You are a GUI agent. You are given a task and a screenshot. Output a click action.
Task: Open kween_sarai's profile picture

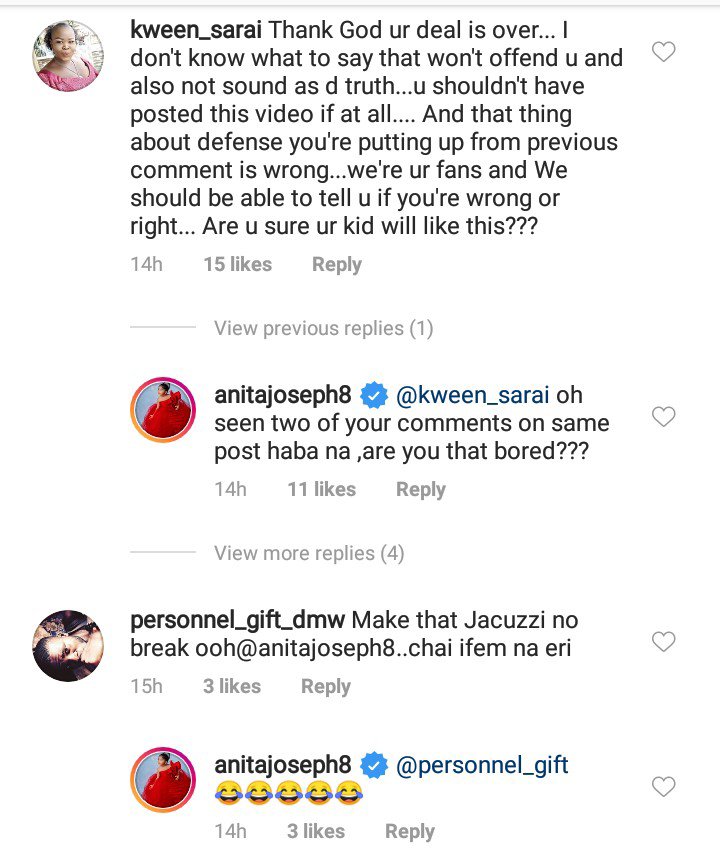point(68,54)
